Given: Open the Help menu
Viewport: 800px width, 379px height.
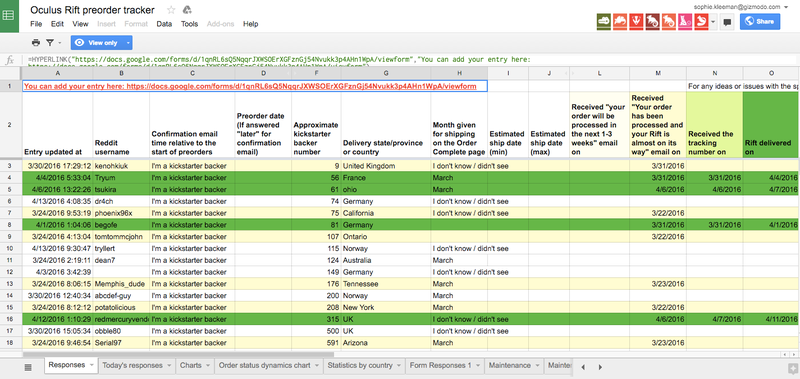Looking at the screenshot, I should coord(251,24).
